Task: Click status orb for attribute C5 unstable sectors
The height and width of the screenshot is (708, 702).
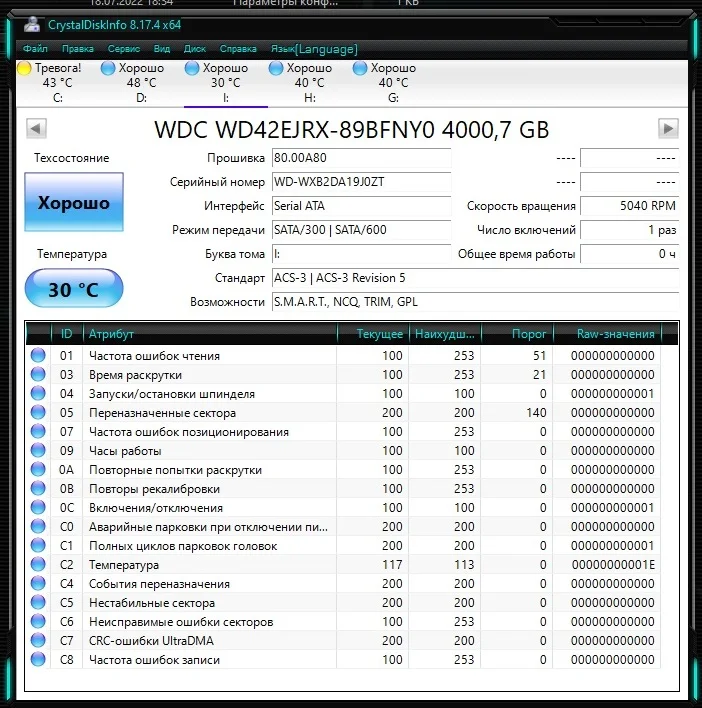Action: (x=38, y=602)
